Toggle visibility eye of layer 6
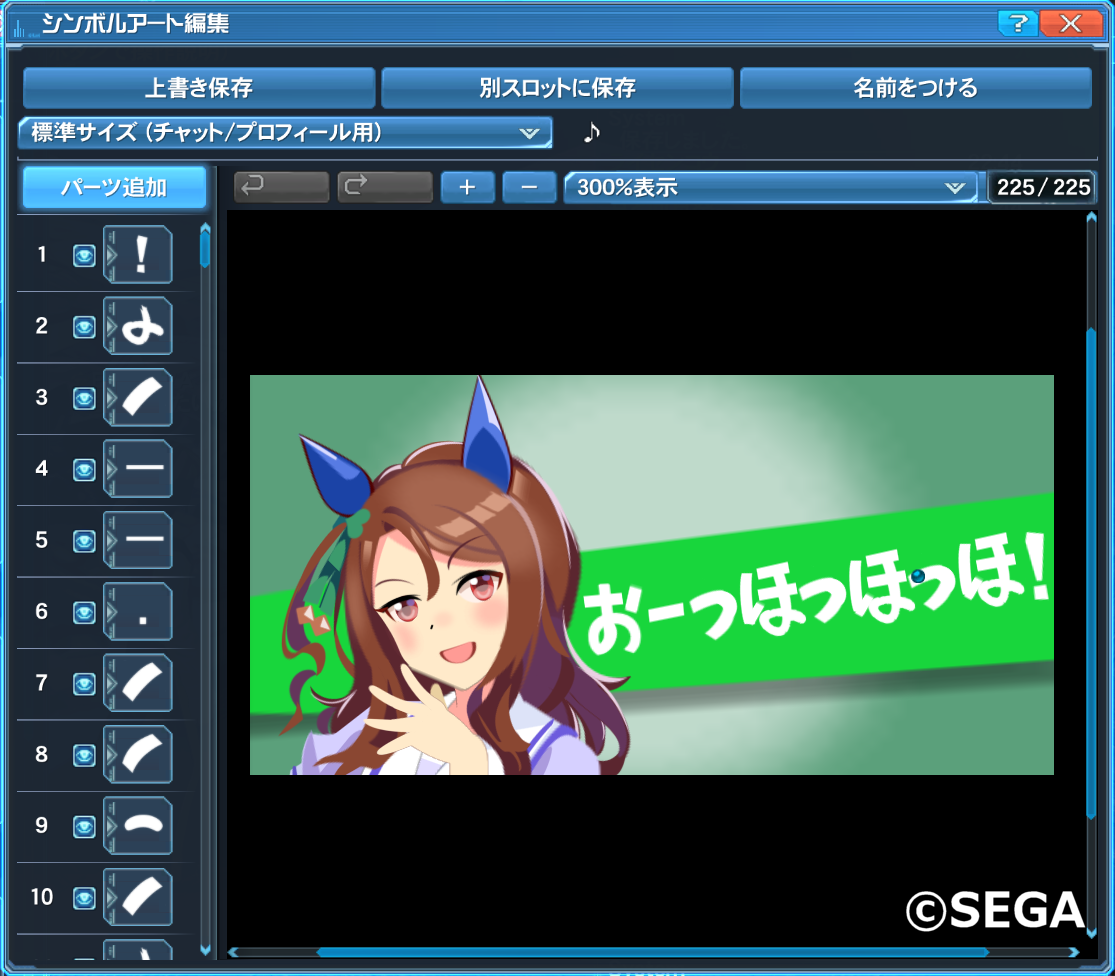The image size is (1115, 976). (84, 612)
